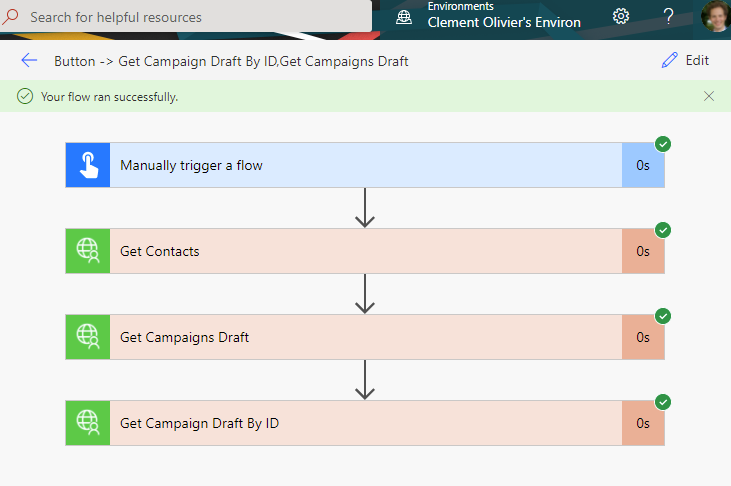Focus the Search for helpful resources field
Screen dimensions: 731x486
click(x=186, y=17)
